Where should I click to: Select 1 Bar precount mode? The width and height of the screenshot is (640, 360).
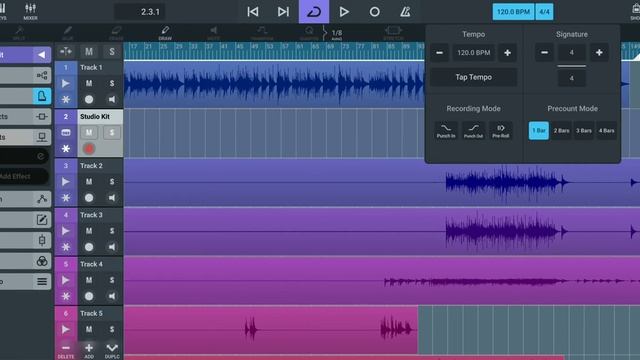(539, 131)
